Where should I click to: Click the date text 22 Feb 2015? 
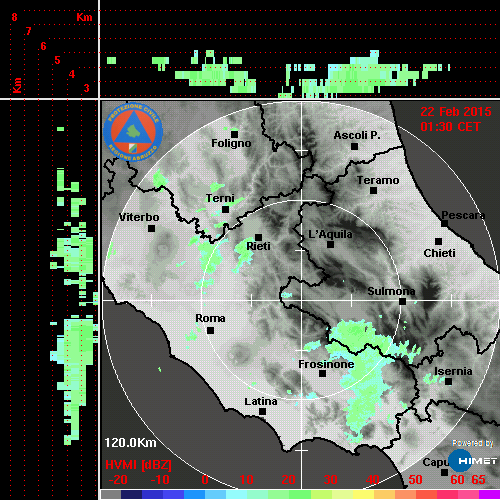click(x=456, y=112)
